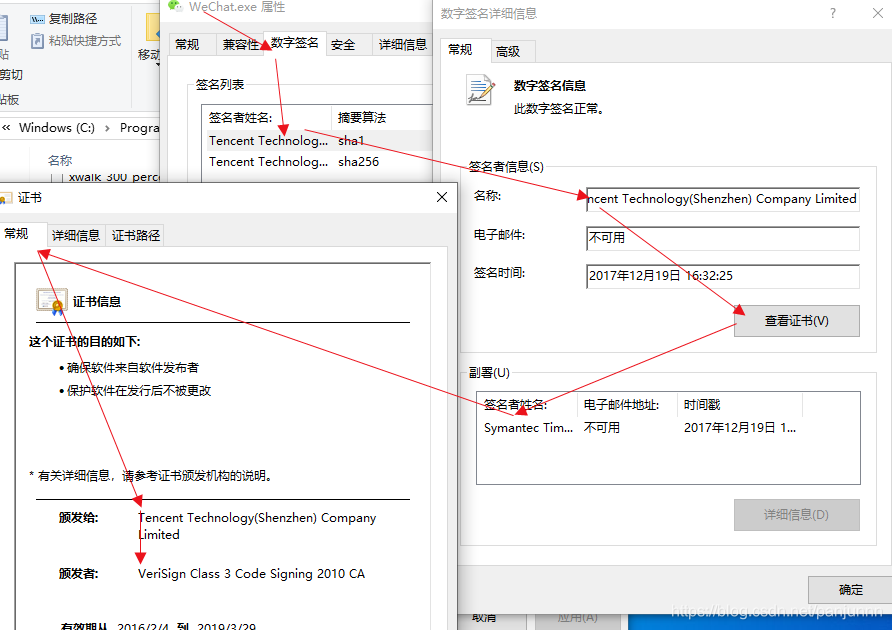
Task: Click the Paste Shortcut (粘贴快捷方式) icon
Action: [x=38, y=41]
